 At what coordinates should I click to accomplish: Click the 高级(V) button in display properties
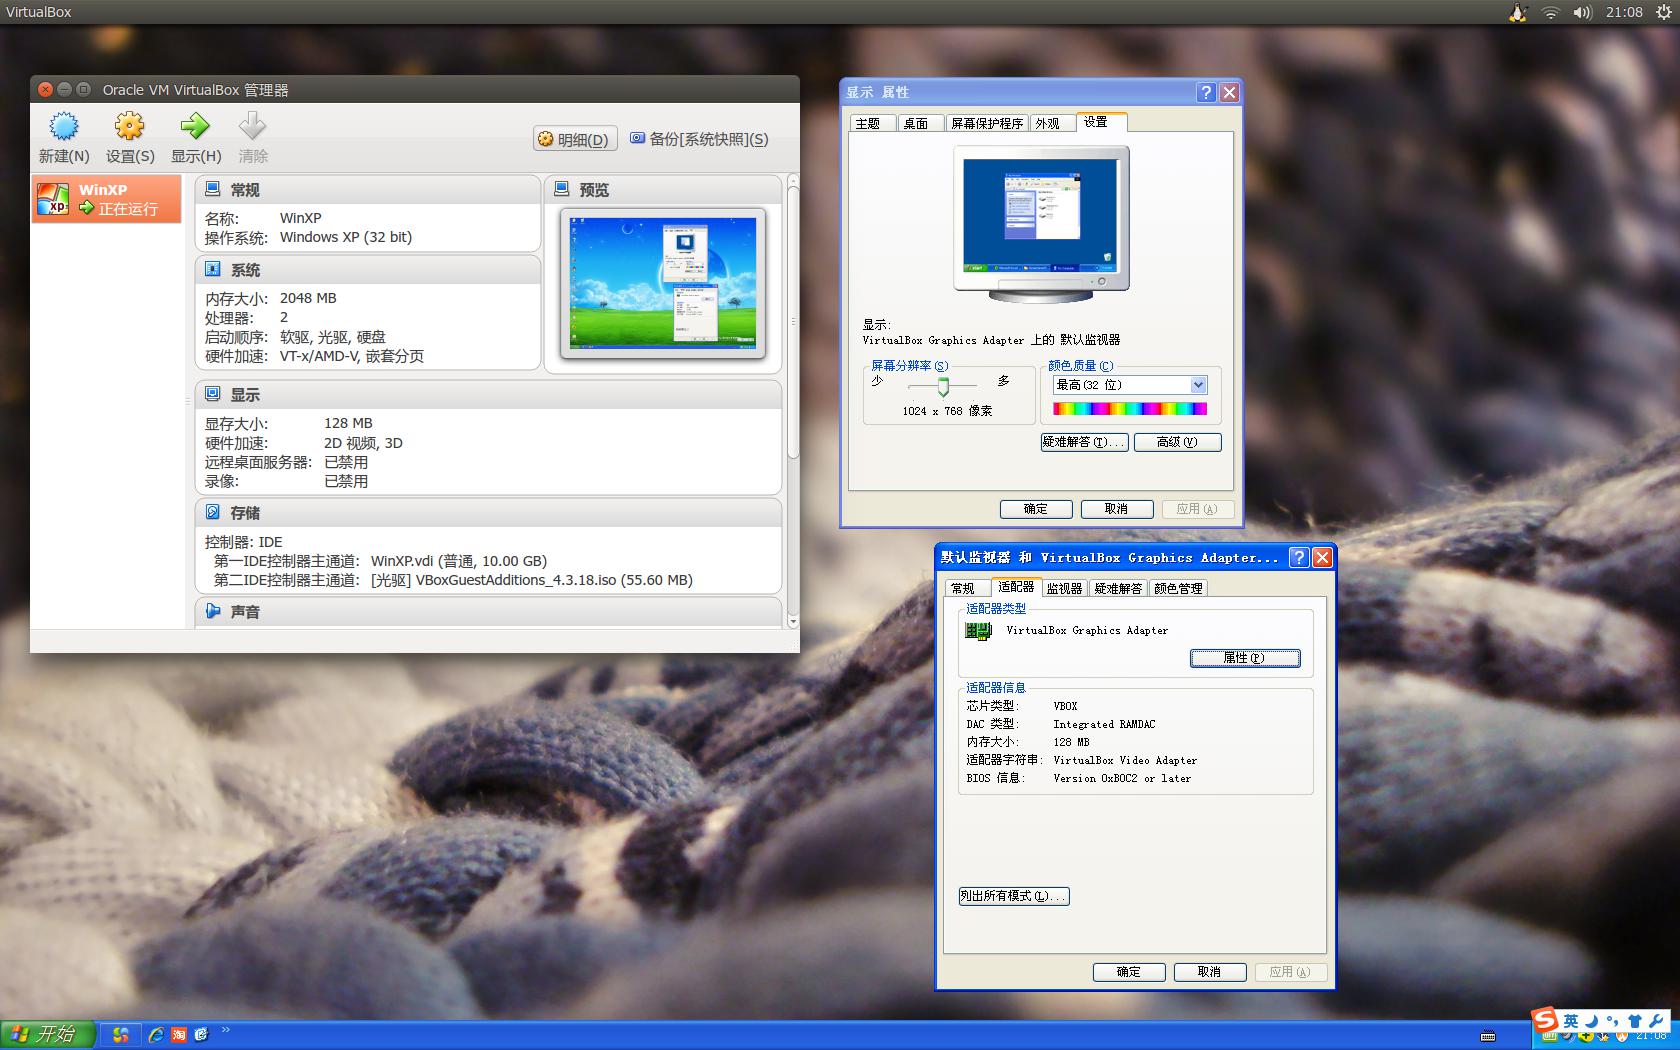[1177, 442]
